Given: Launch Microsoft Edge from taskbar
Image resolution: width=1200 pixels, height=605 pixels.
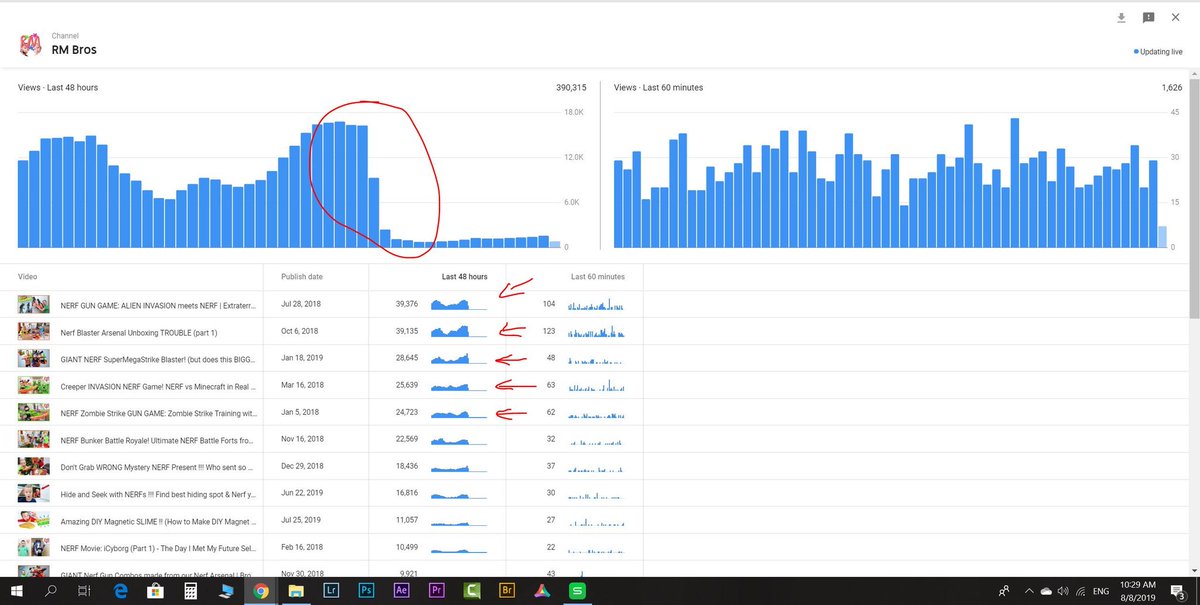Looking at the screenshot, I should pos(120,591).
